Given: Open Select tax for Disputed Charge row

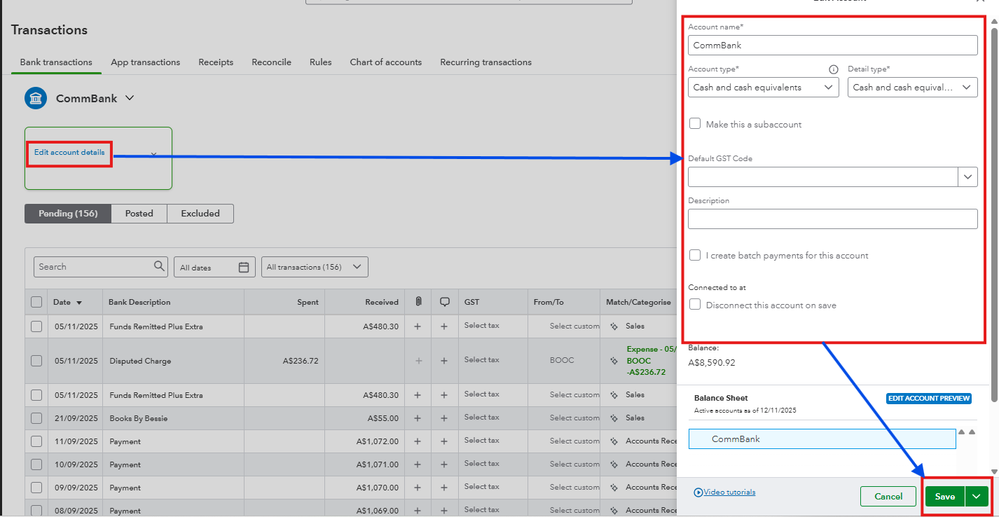Looking at the screenshot, I should coord(482,360).
